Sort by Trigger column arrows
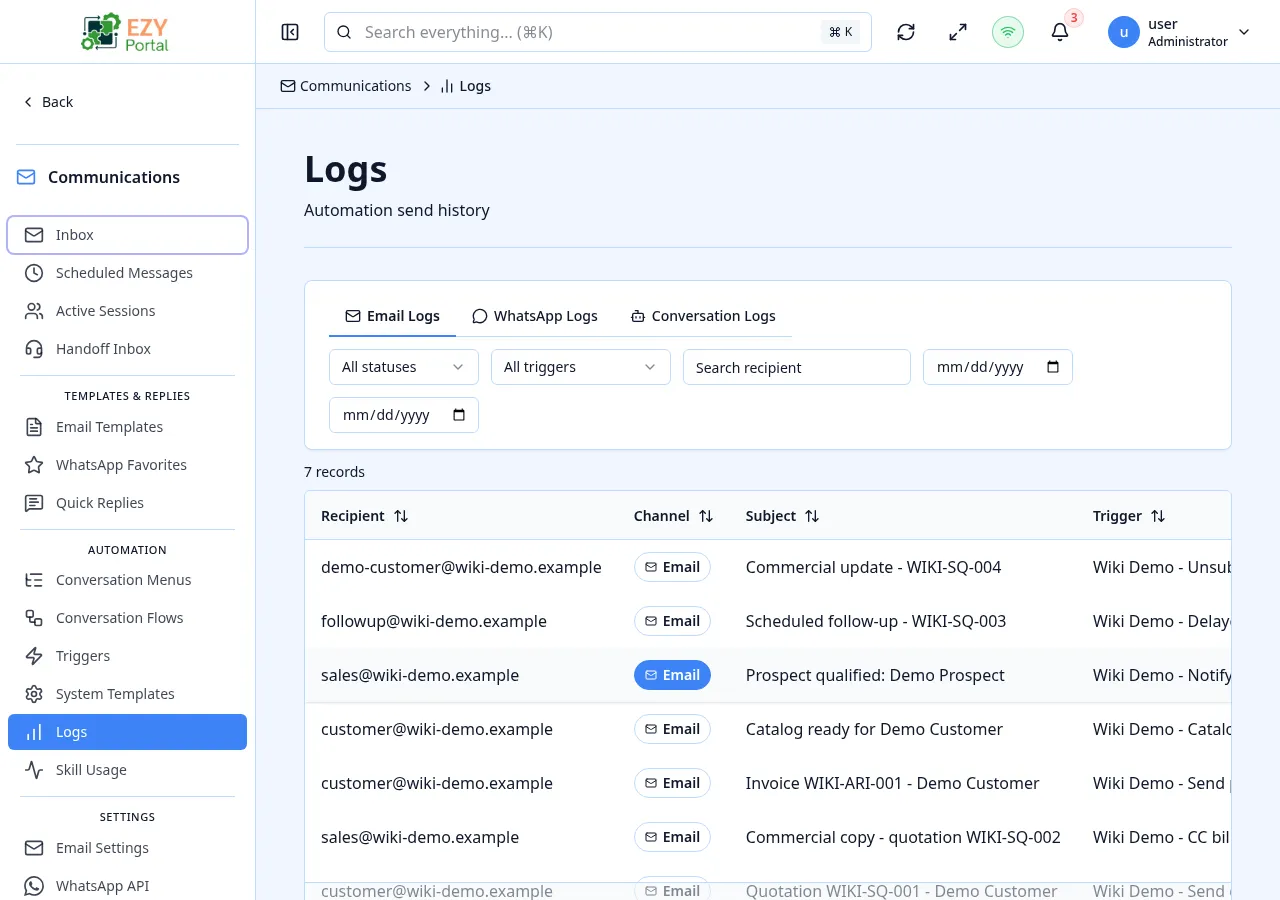 coord(1158,516)
